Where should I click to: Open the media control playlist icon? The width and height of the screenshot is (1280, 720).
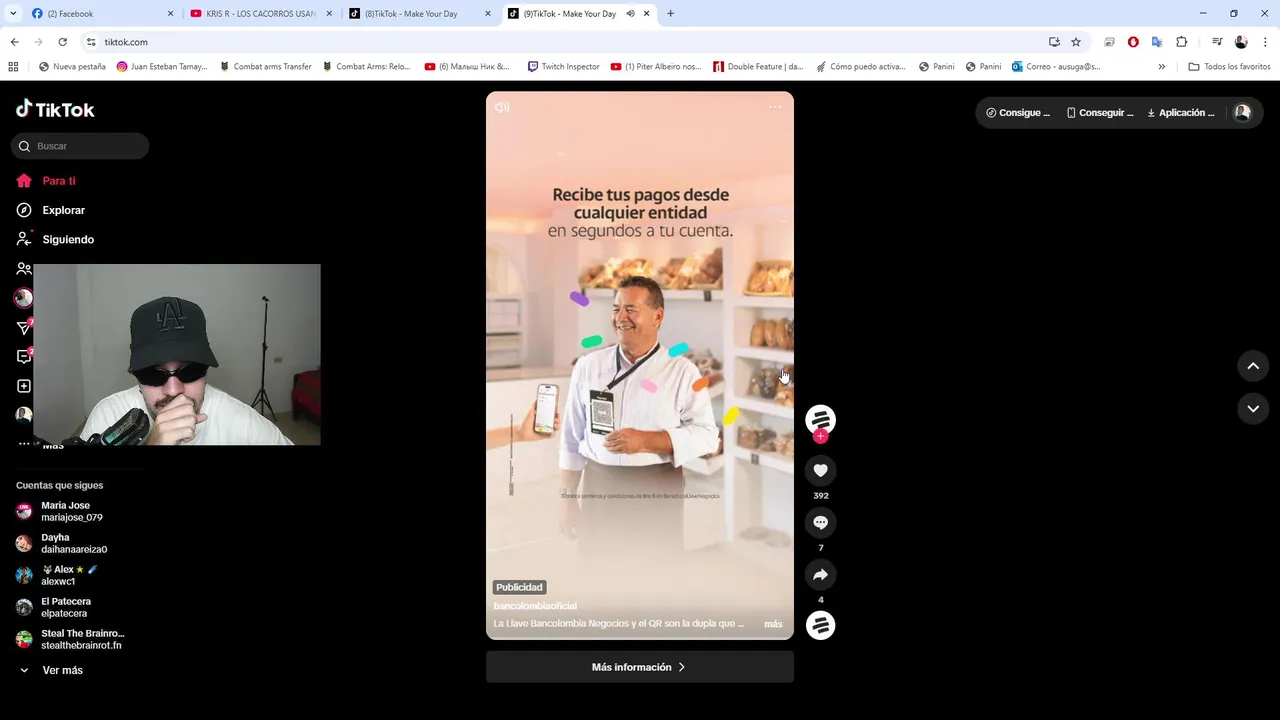[1217, 42]
